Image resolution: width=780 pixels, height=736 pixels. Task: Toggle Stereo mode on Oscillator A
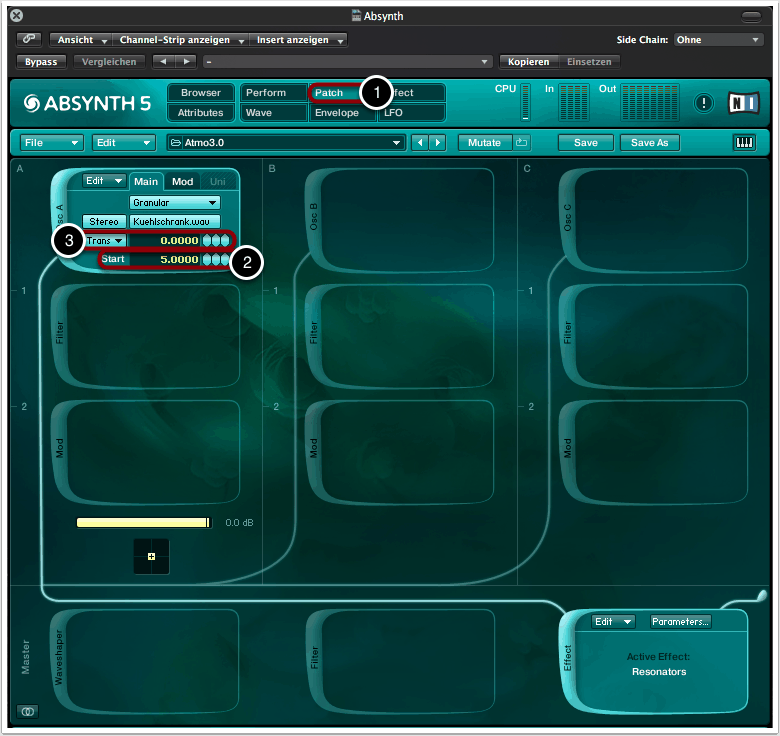point(104,221)
